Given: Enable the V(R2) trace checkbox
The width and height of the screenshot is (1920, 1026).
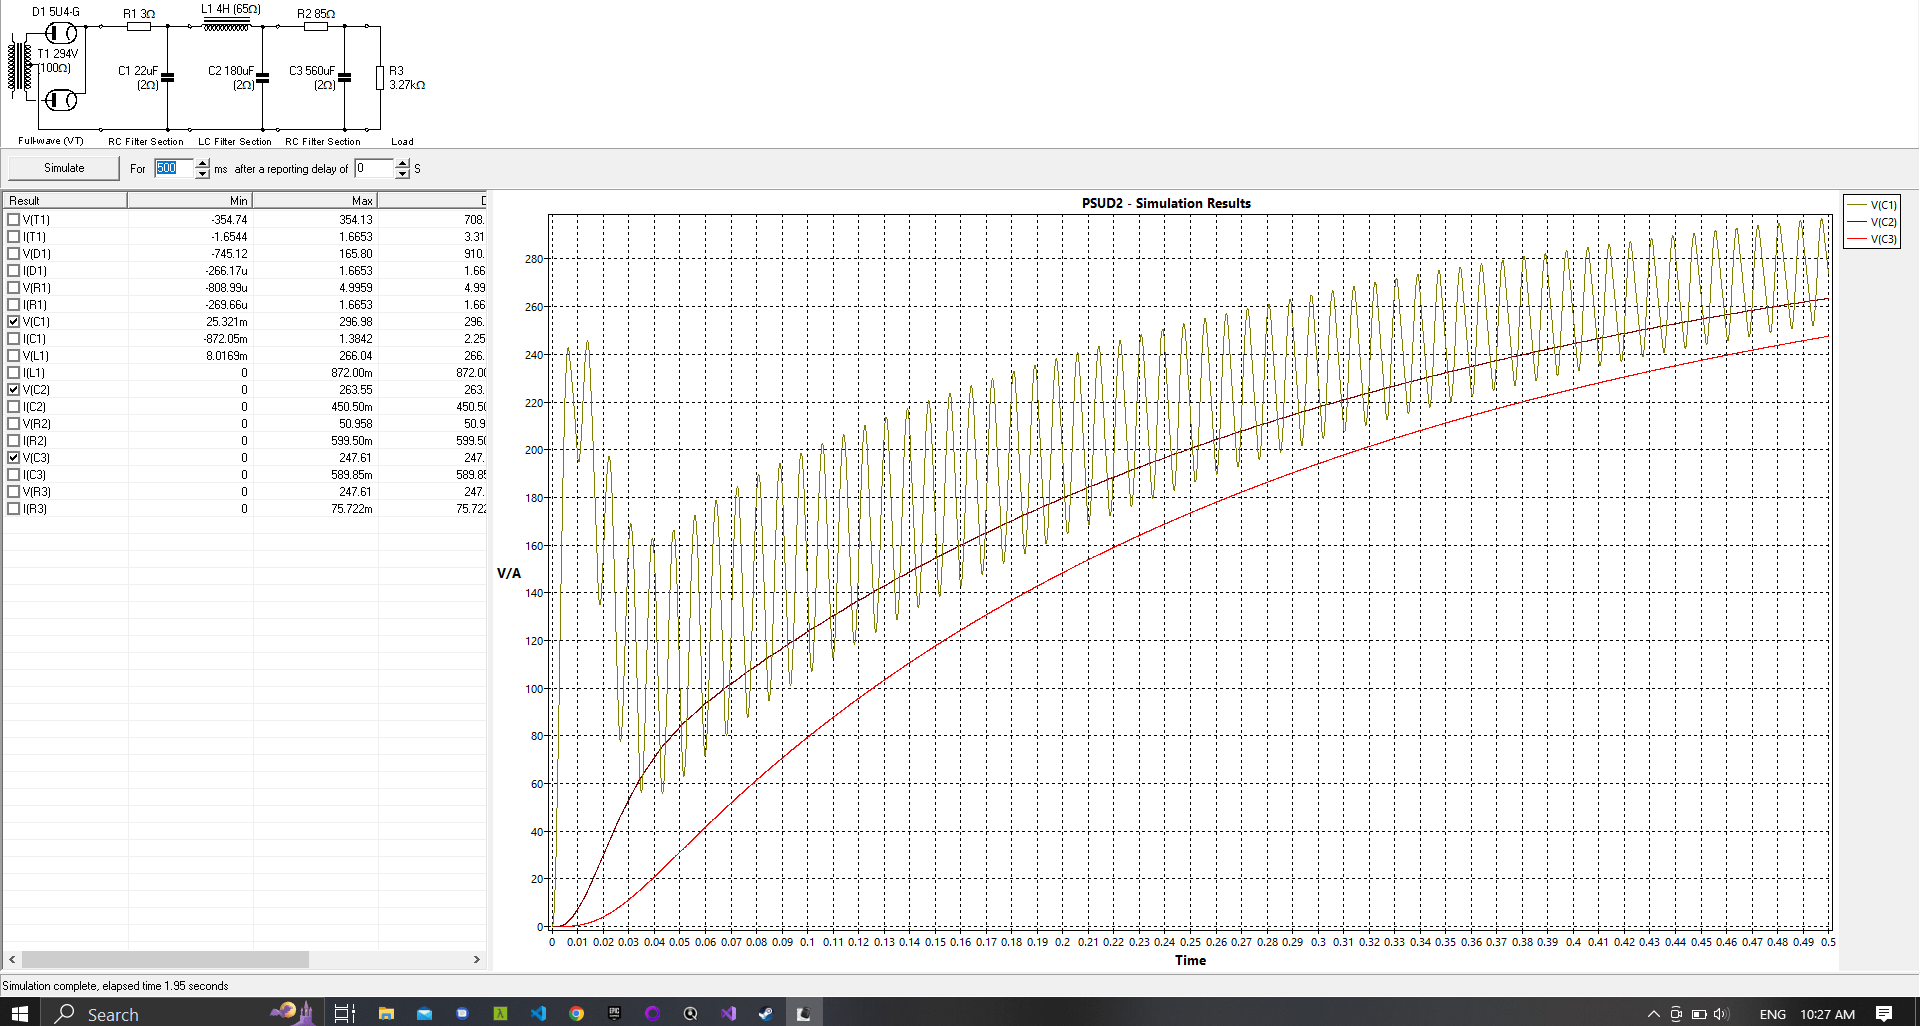Looking at the screenshot, I should coord(13,423).
